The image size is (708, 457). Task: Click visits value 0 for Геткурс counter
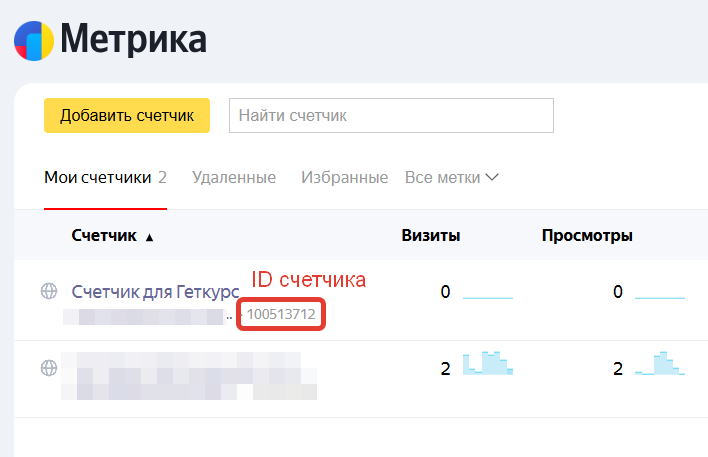445,292
